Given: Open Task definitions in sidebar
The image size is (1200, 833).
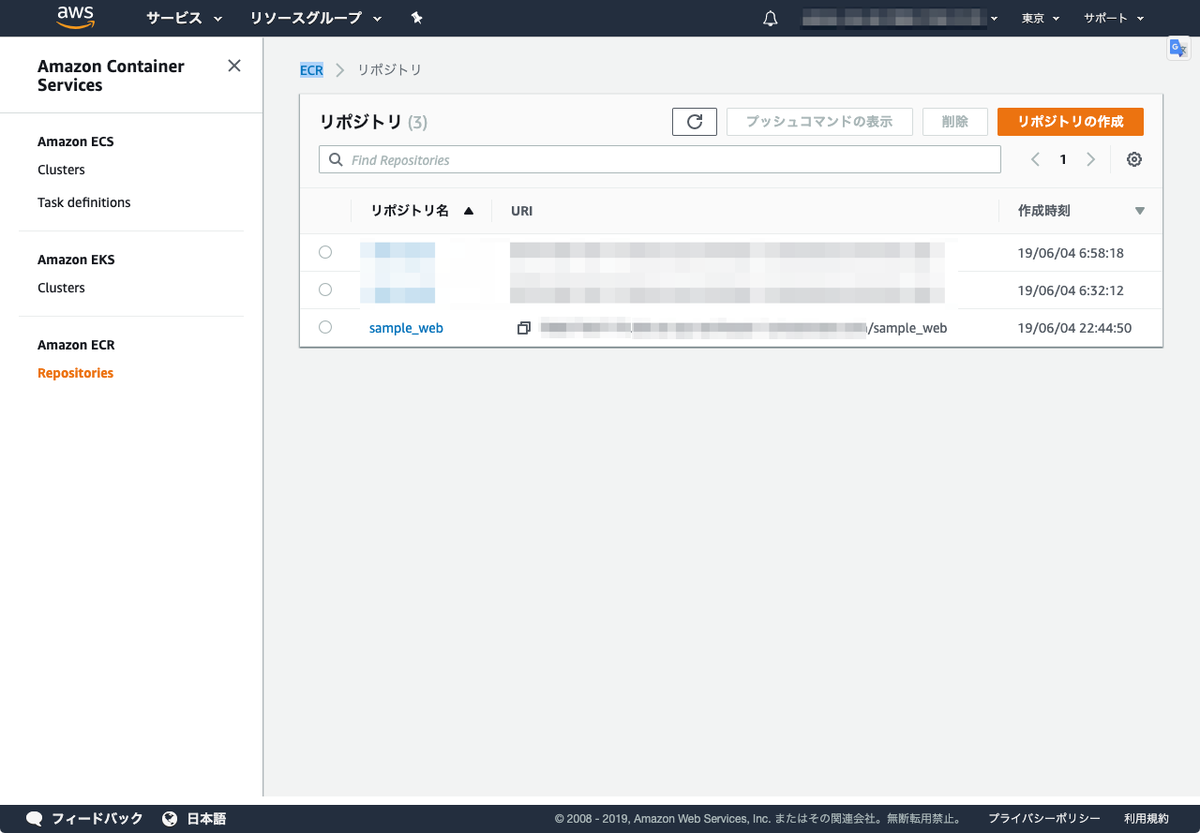Looking at the screenshot, I should click(84, 202).
